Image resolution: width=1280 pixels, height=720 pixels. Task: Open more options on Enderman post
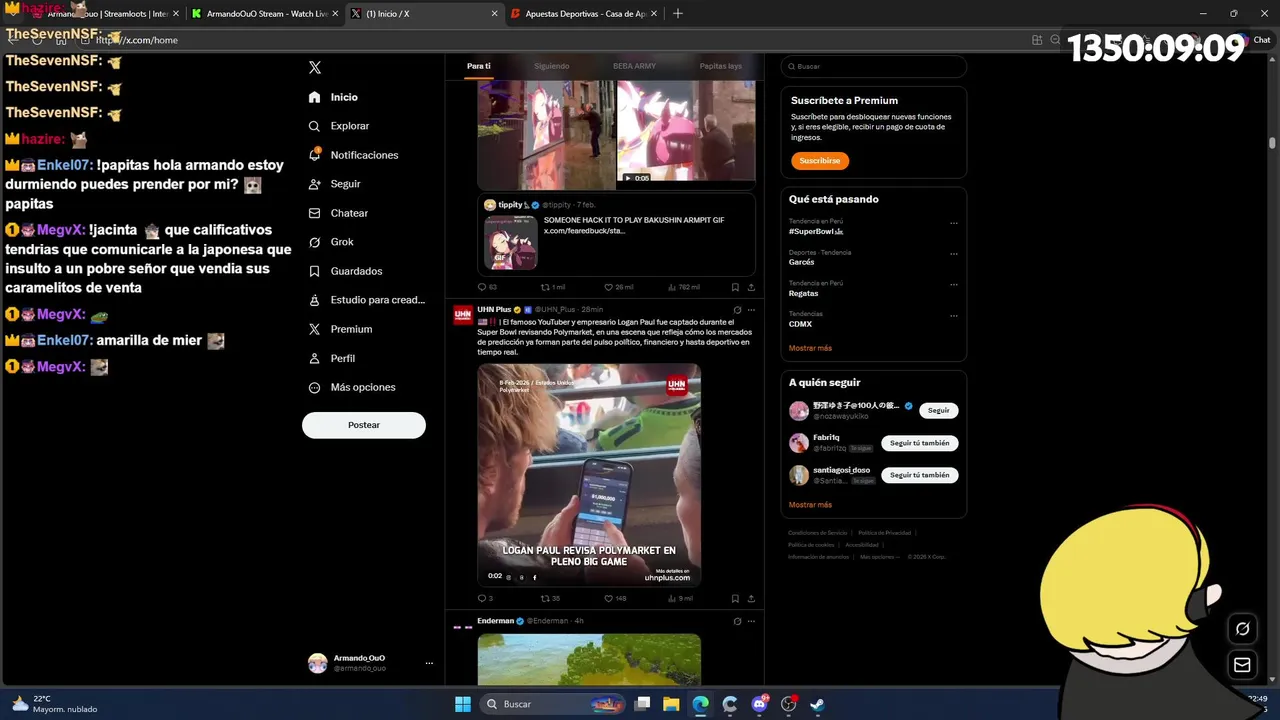point(751,621)
